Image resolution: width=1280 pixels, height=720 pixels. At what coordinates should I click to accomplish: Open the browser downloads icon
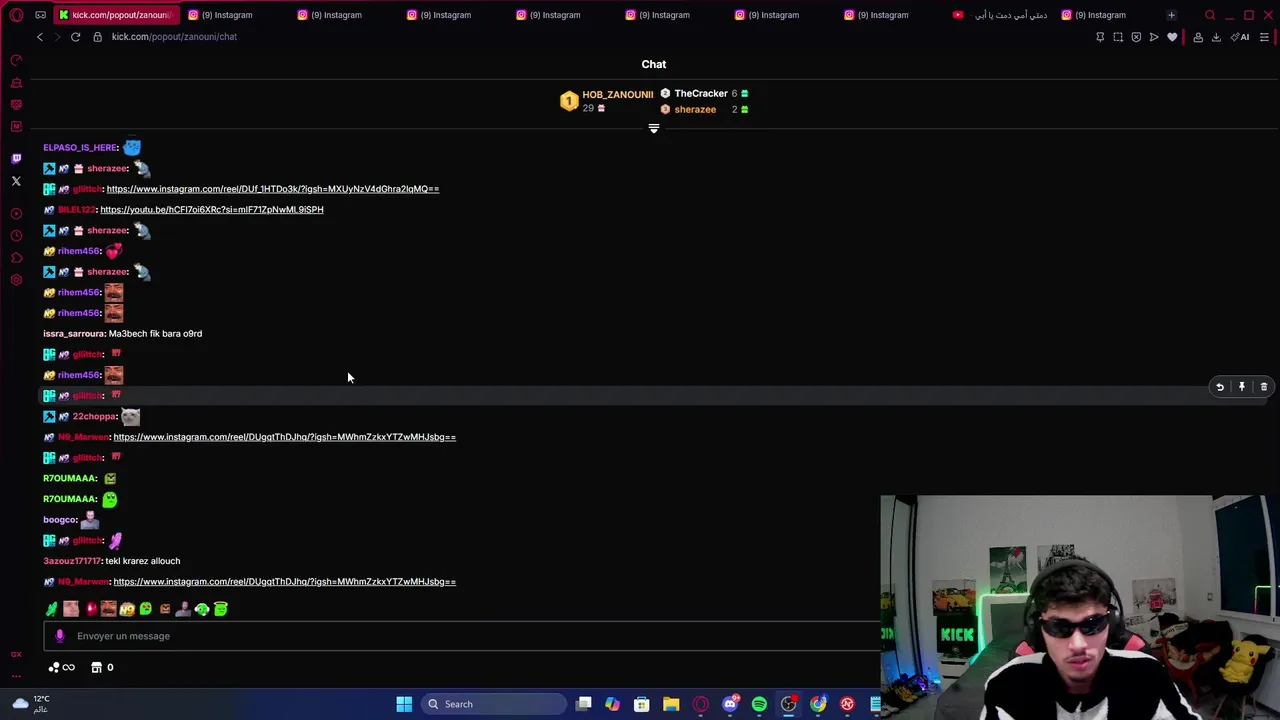tap(1216, 37)
